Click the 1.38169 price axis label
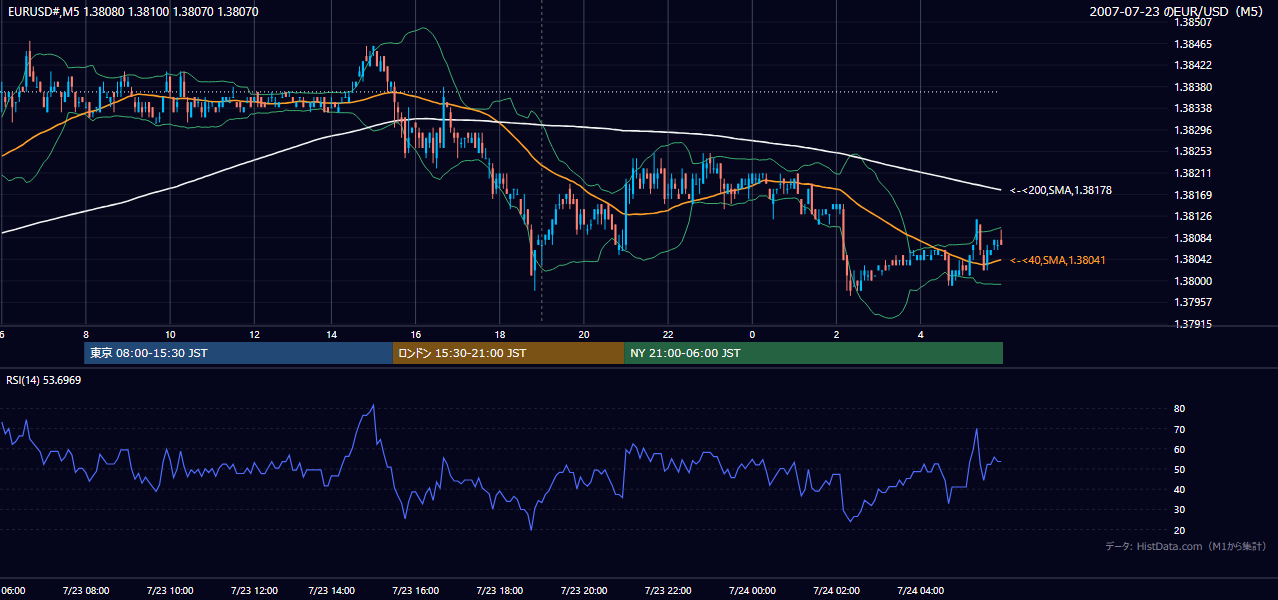This screenshot has width=1278, height=600. 1193,195
